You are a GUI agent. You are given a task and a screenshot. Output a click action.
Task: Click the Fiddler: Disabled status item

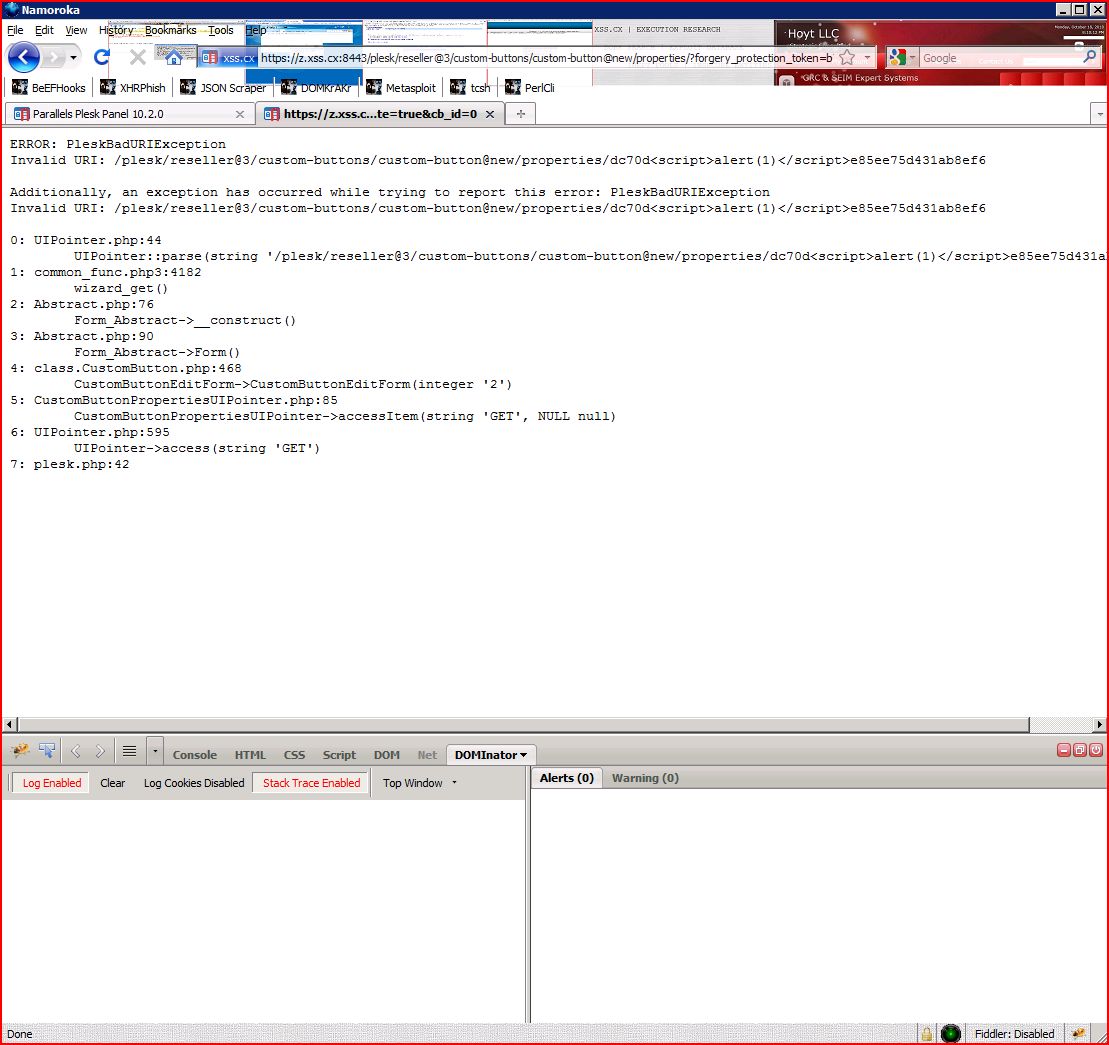[1014, 1034]
